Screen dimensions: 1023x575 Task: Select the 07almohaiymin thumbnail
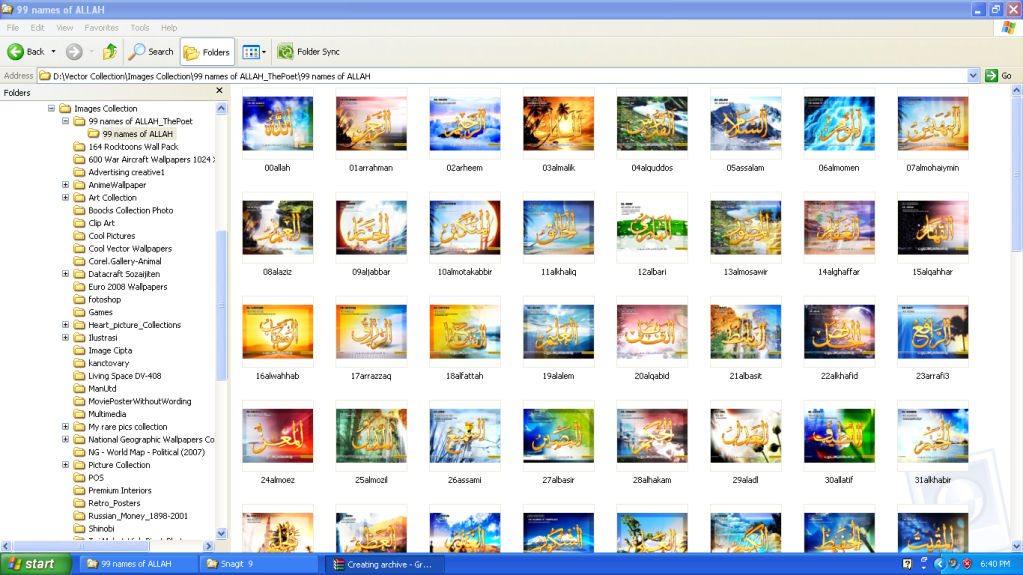coord(932,123)
